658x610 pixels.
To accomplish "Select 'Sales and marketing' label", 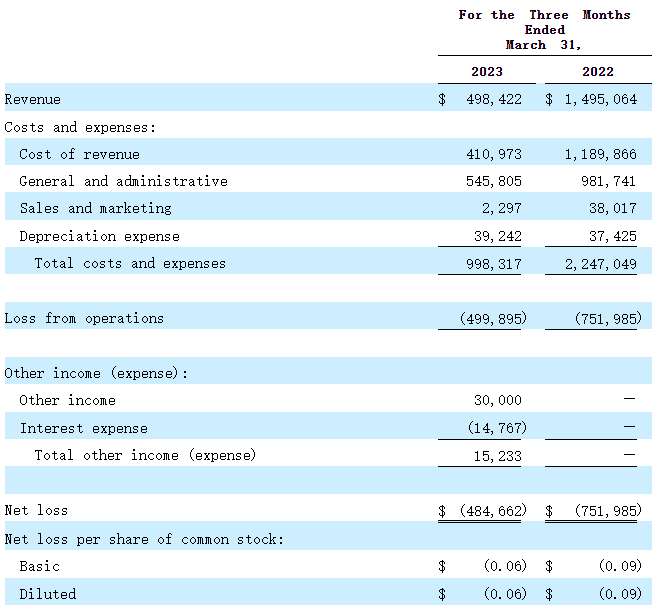I will click(96, 209).
